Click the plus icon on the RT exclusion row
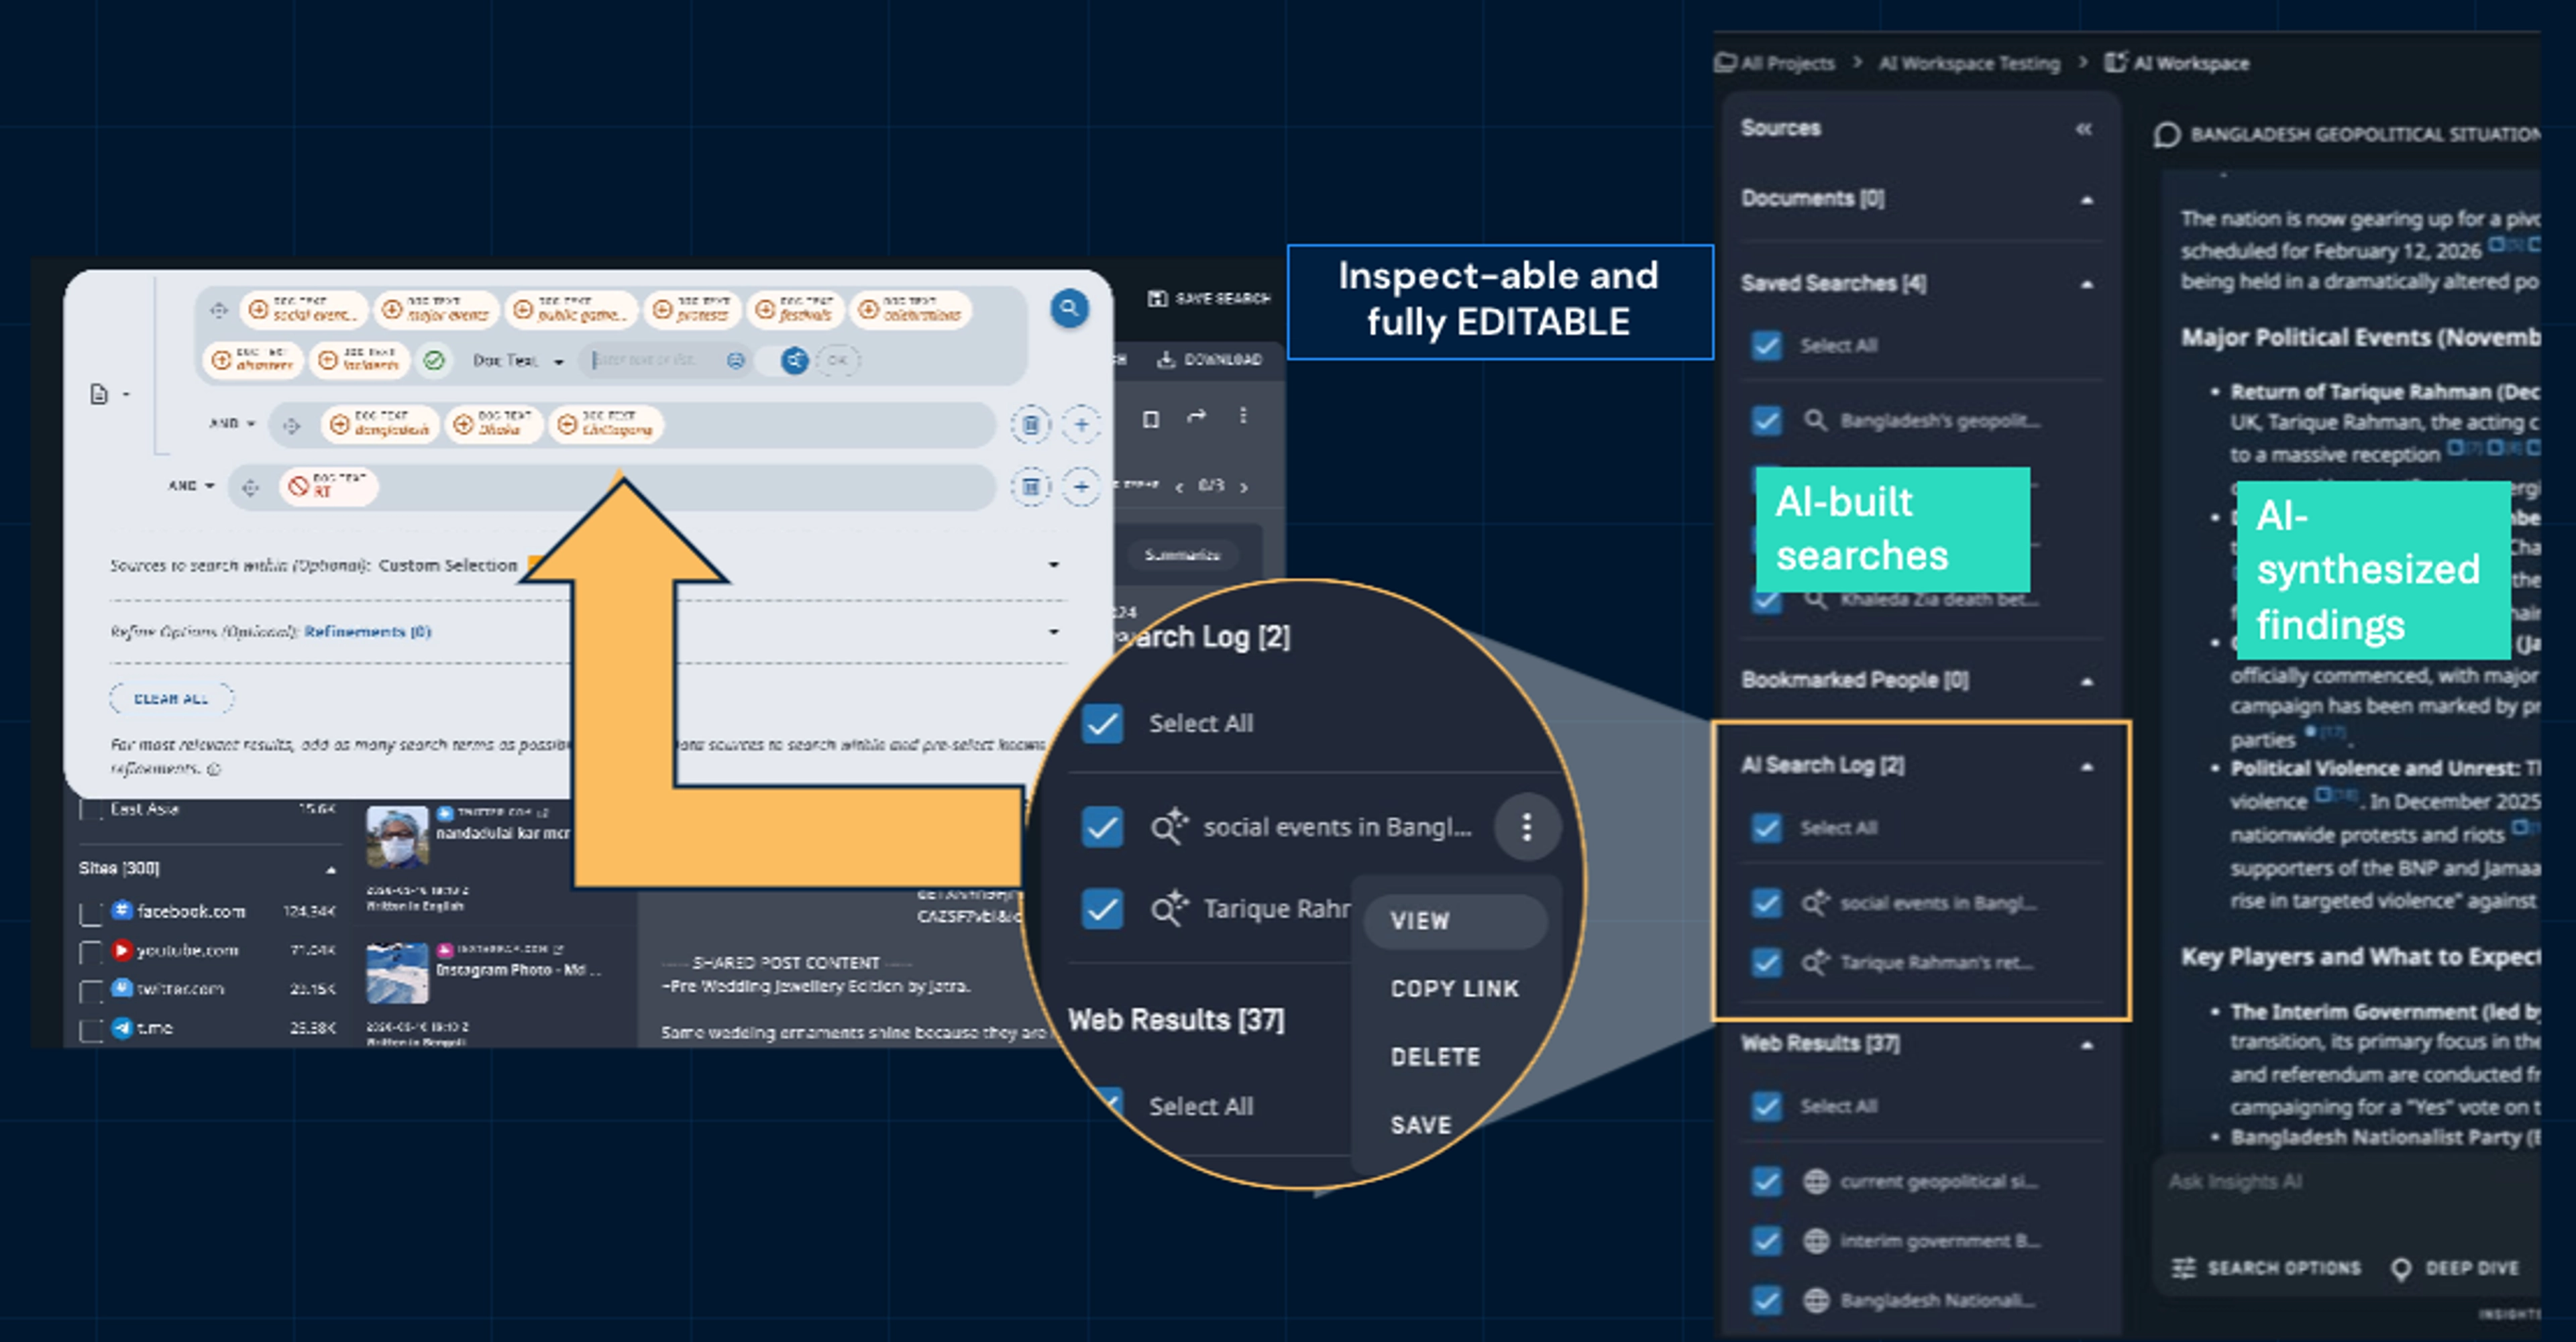This screenshot has height=1342, width=2576. coord(1081,487)
